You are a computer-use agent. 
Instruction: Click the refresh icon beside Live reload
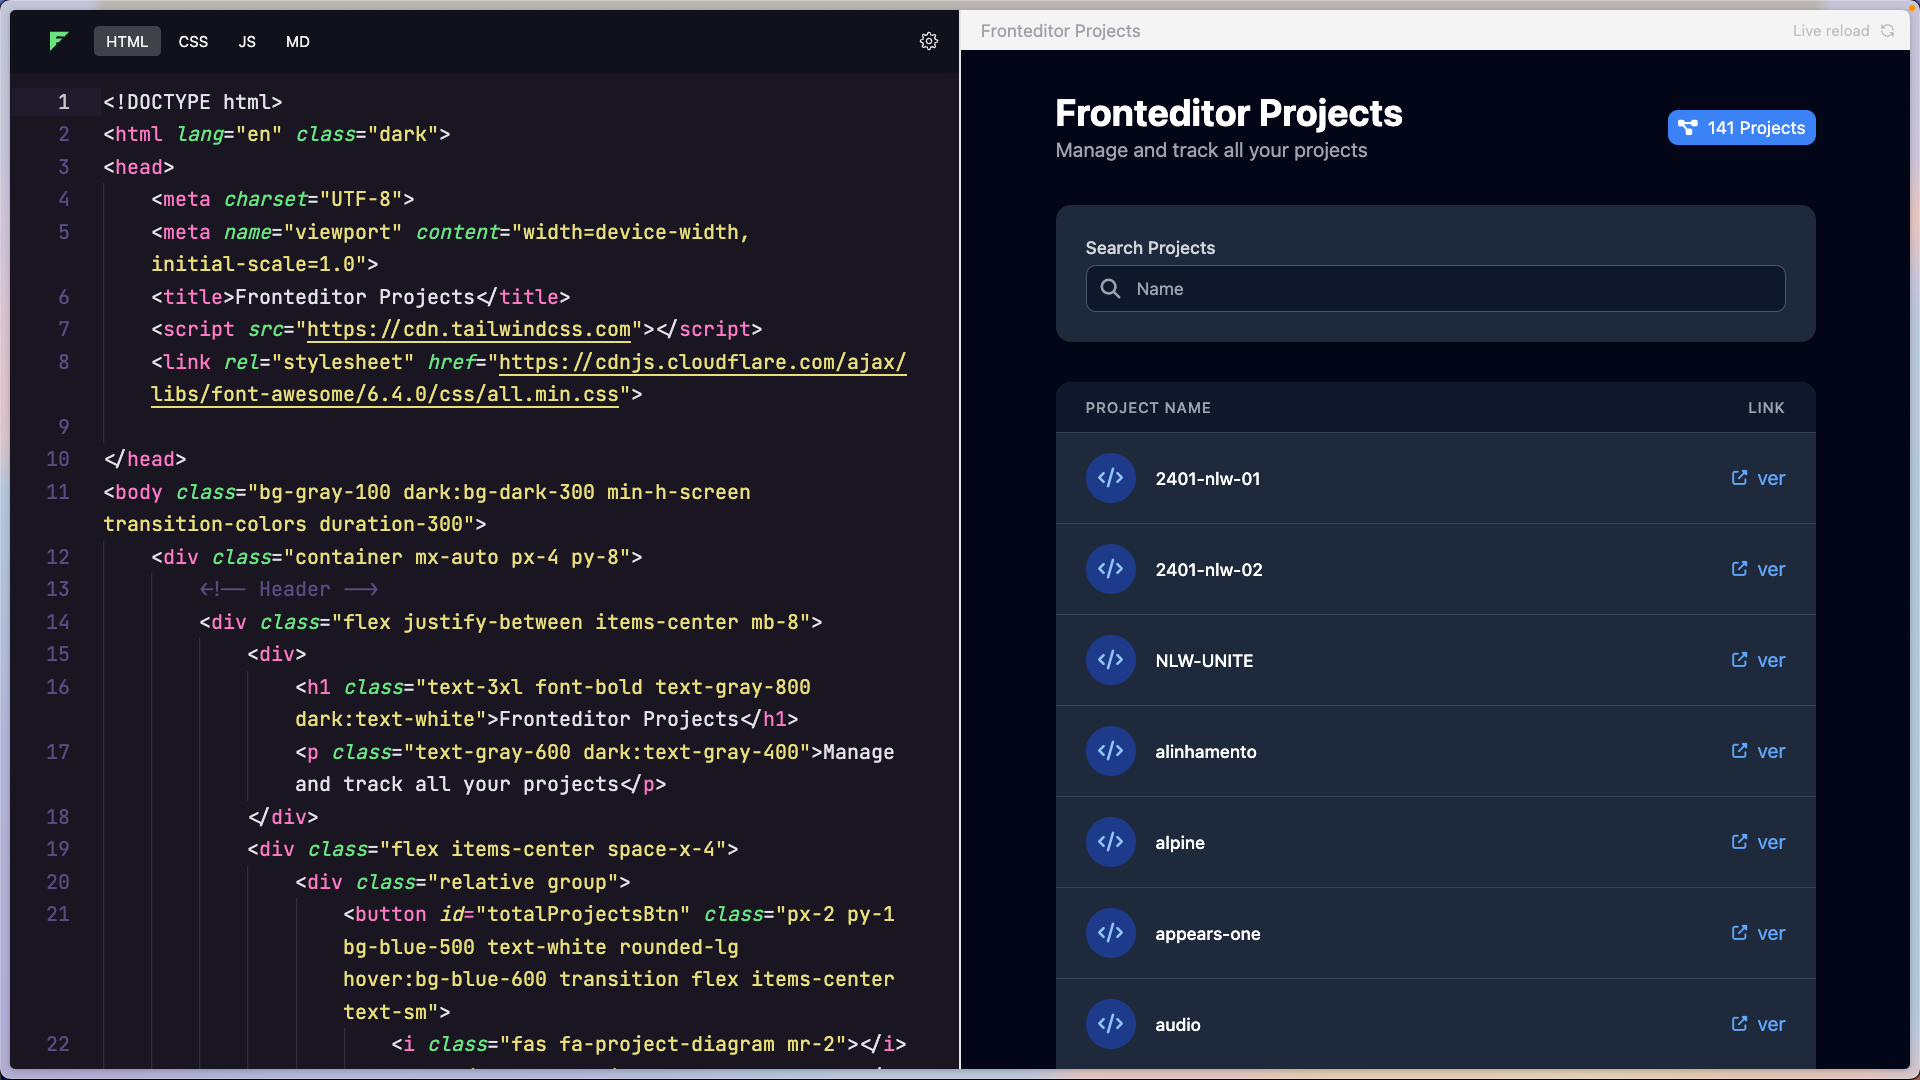pos(1889,30)
